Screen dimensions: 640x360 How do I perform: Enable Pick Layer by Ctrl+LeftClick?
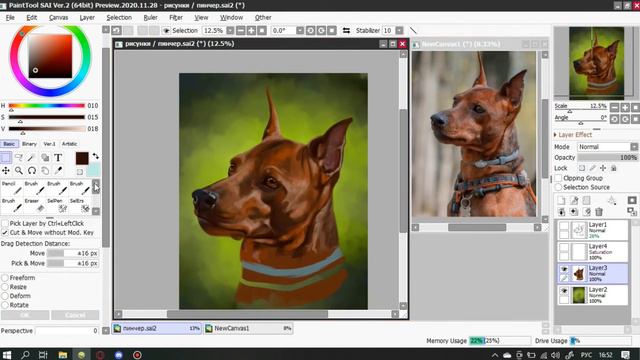[5, 224]
